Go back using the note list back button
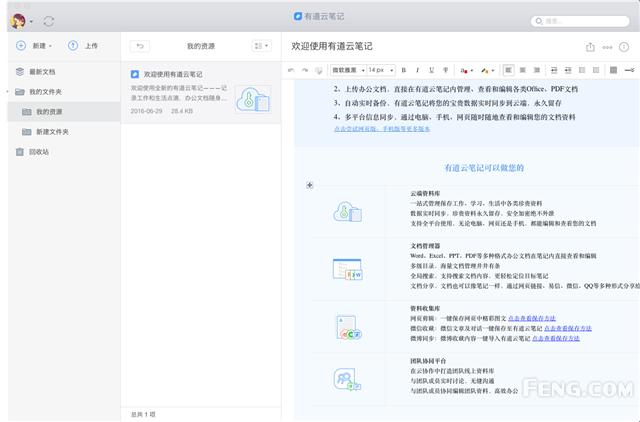Screen dimensions: 640x422 click(x=140, y=46)
